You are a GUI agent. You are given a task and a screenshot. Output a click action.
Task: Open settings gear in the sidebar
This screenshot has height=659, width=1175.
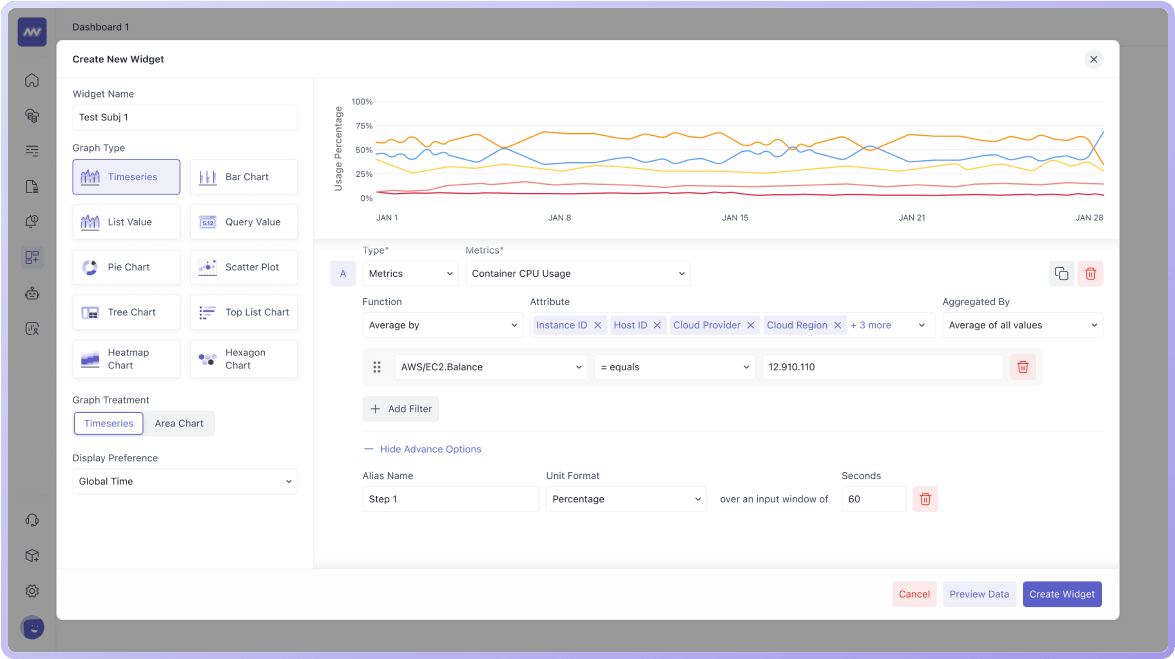click(x=31, y=591)
